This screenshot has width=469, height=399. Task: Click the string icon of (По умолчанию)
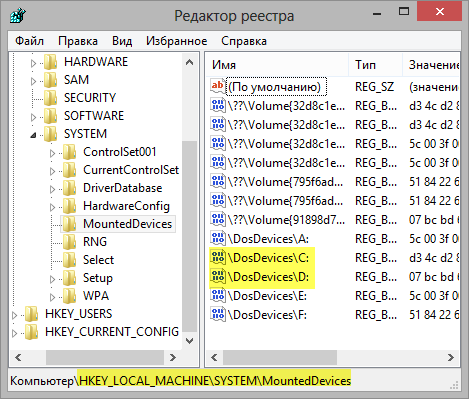coord(218,87)
